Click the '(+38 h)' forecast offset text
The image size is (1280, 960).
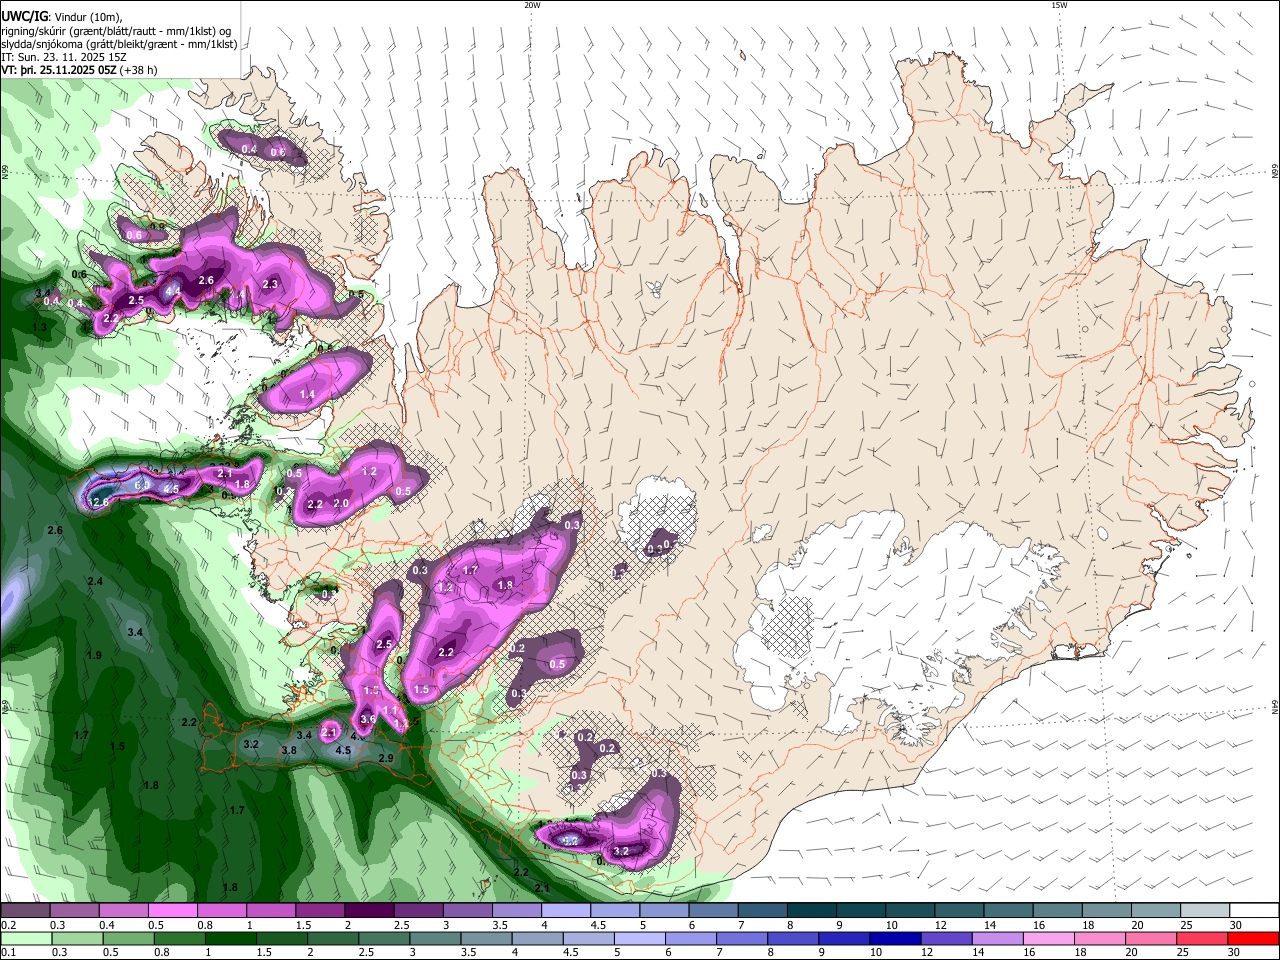pyautogui.click(x=138, y=70)
